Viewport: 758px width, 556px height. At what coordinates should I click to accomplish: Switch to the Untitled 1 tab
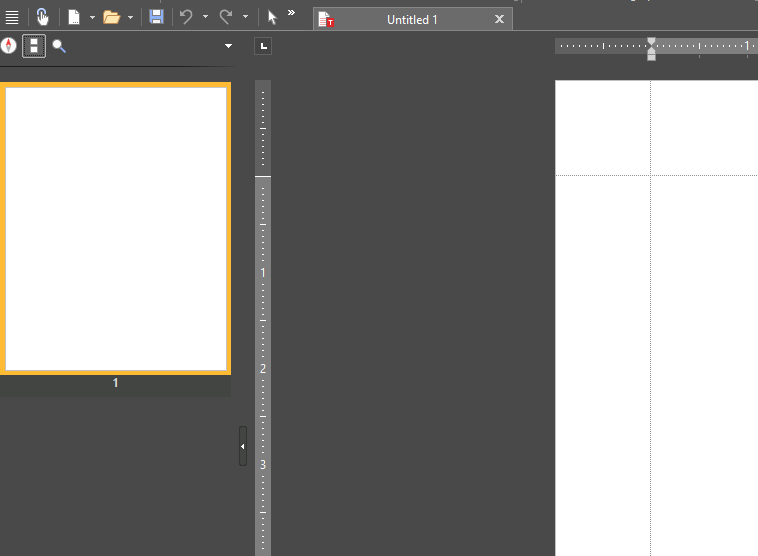(x=412, y=19)
